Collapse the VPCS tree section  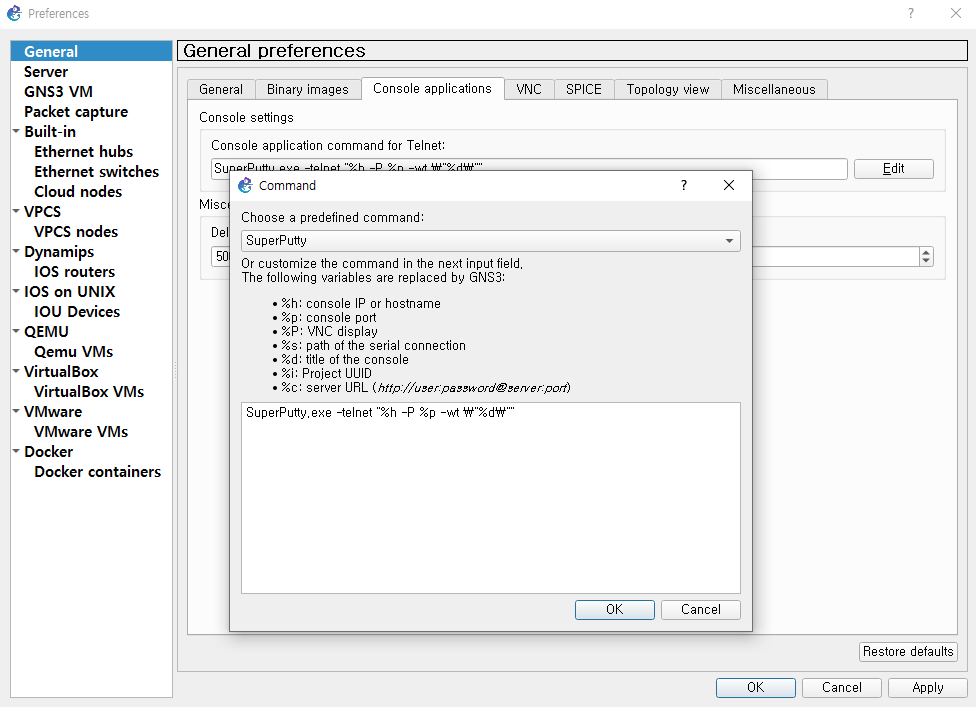[x=16, y=211]
